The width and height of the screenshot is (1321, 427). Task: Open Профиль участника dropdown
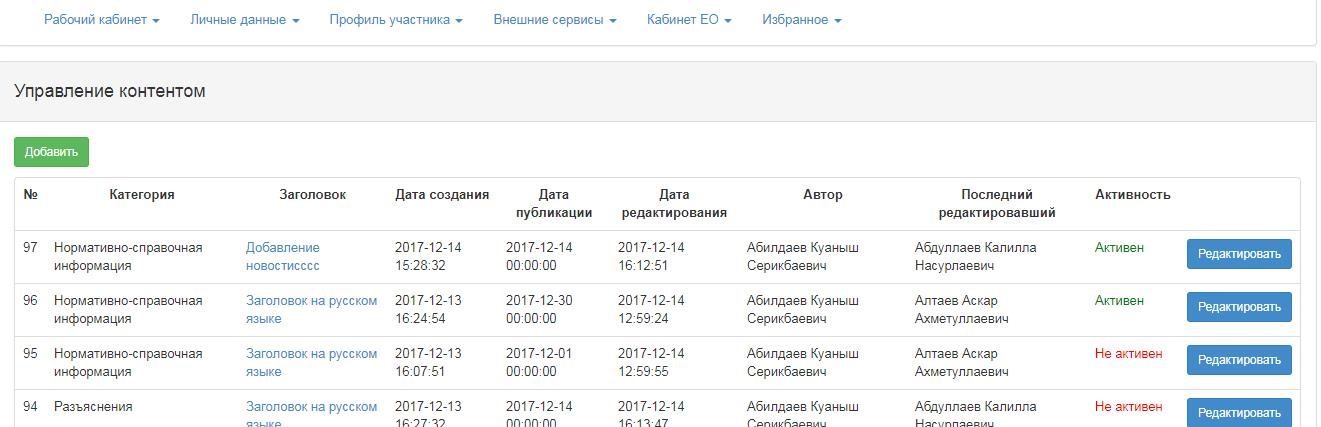[x=395, y=20]
